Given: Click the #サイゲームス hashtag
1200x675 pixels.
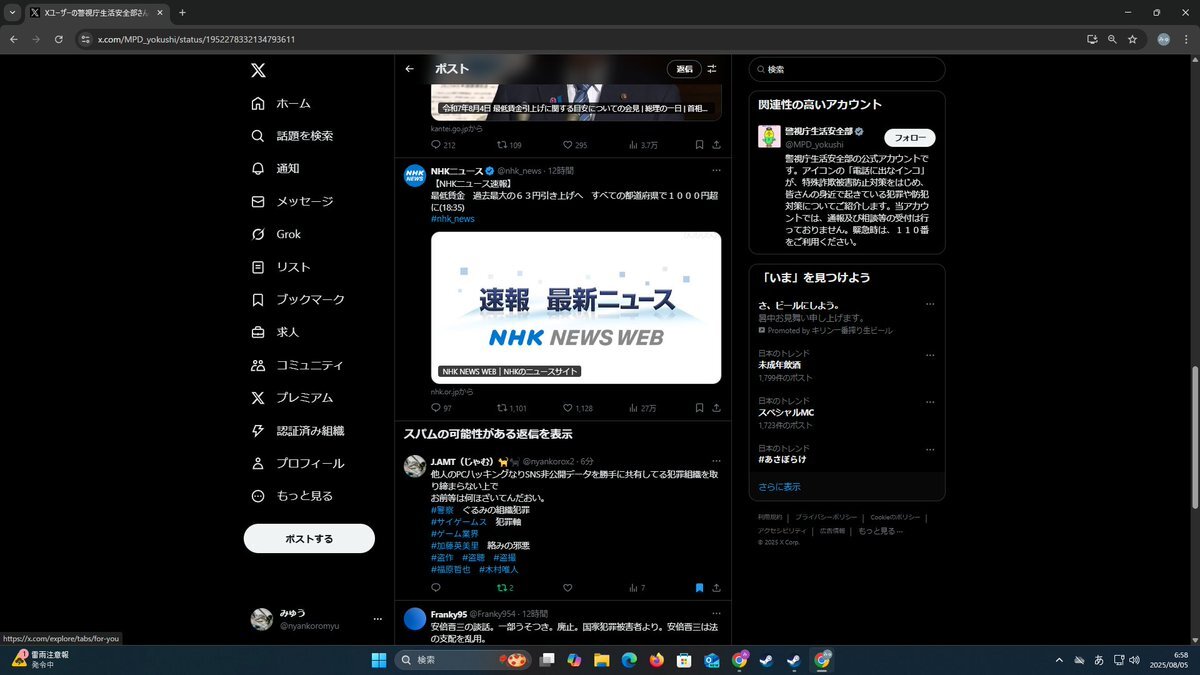Looking at the screenshot, I should pyautogui.click(x=459, y=522).
